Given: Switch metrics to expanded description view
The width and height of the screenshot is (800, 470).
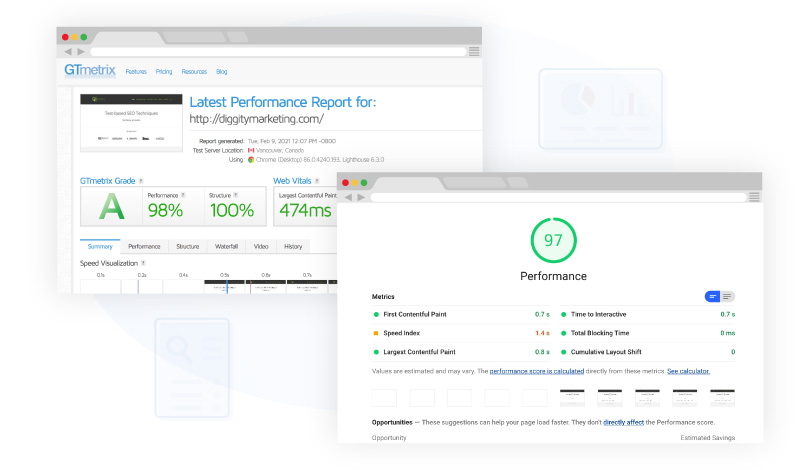Looking at the screenshot, I should click(727, 296).
